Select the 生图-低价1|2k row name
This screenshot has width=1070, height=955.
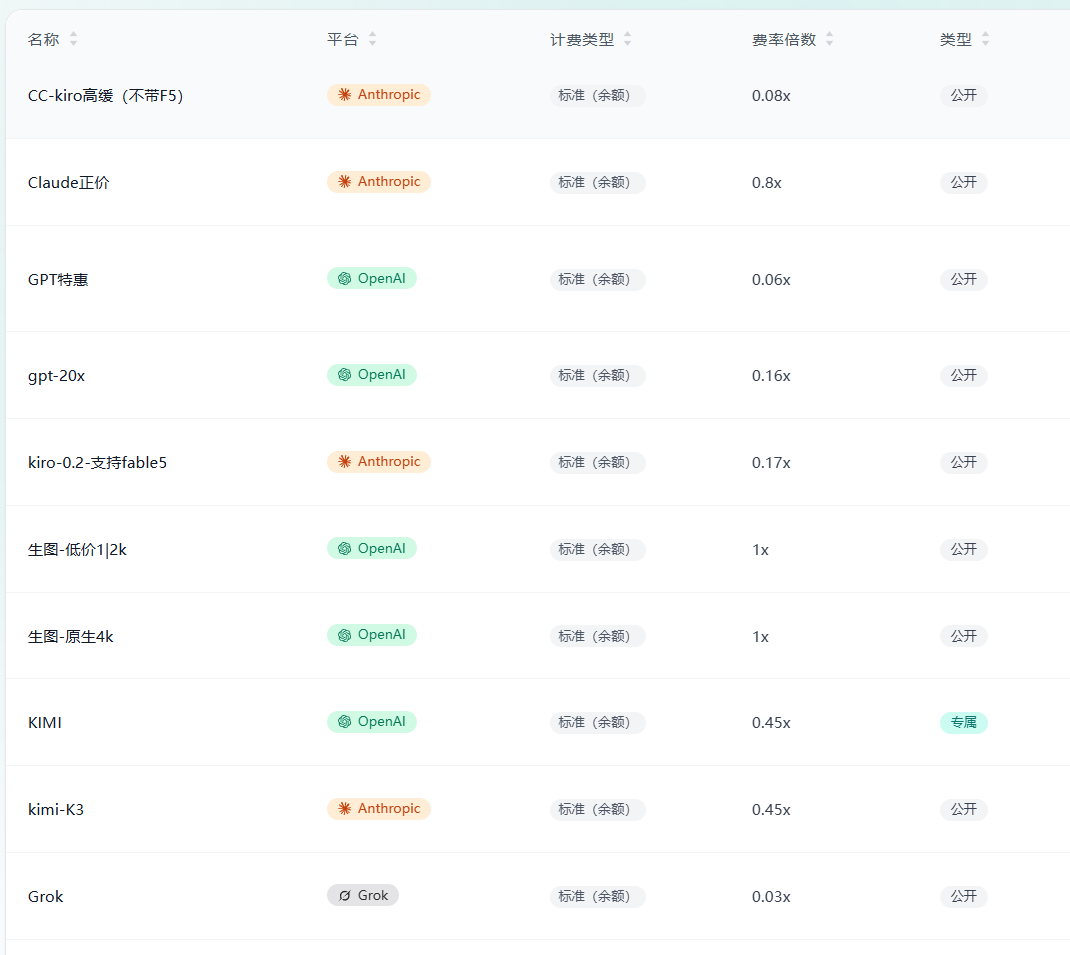[x=77, y=550]
